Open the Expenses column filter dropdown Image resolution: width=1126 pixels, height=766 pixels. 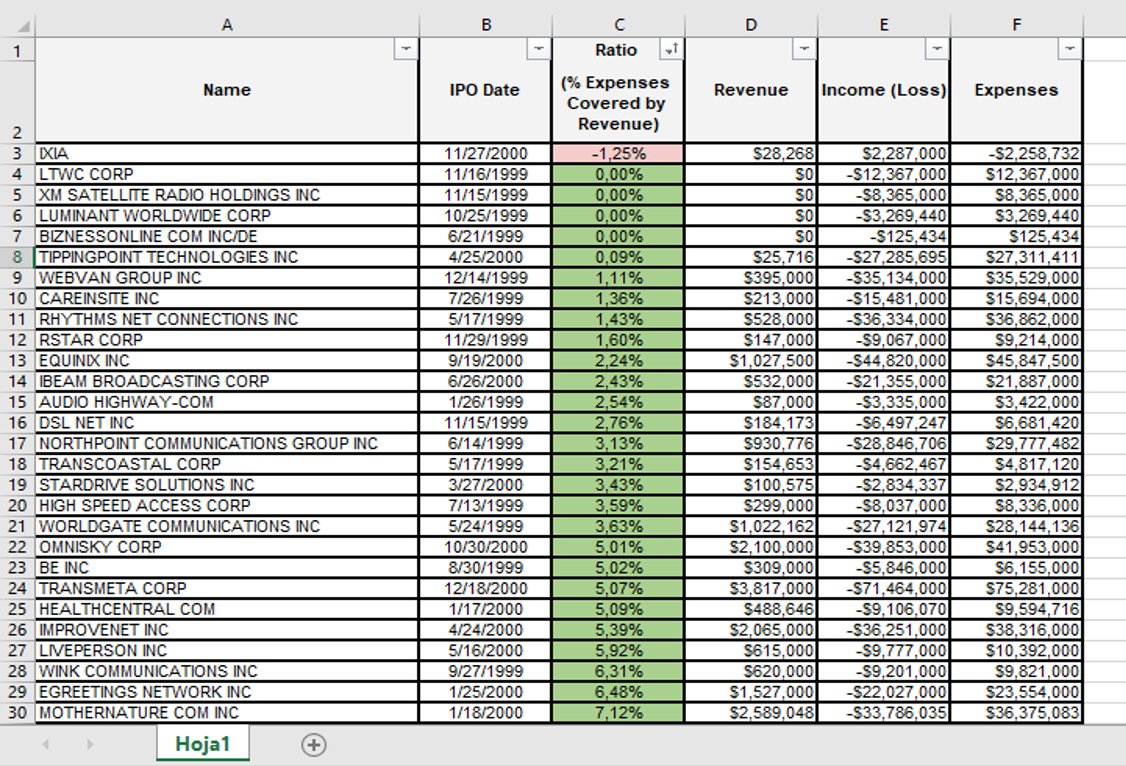(x=1070, y=49)
